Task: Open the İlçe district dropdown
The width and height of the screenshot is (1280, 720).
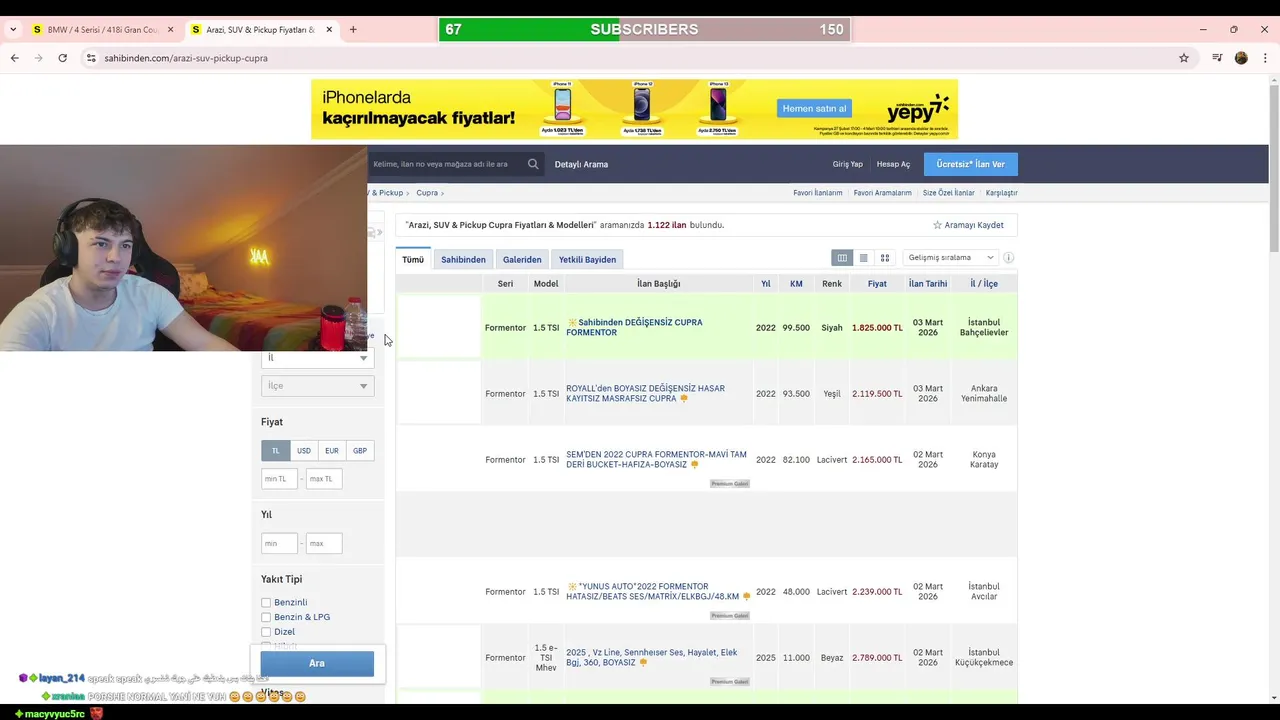Action: click(317, 386)
